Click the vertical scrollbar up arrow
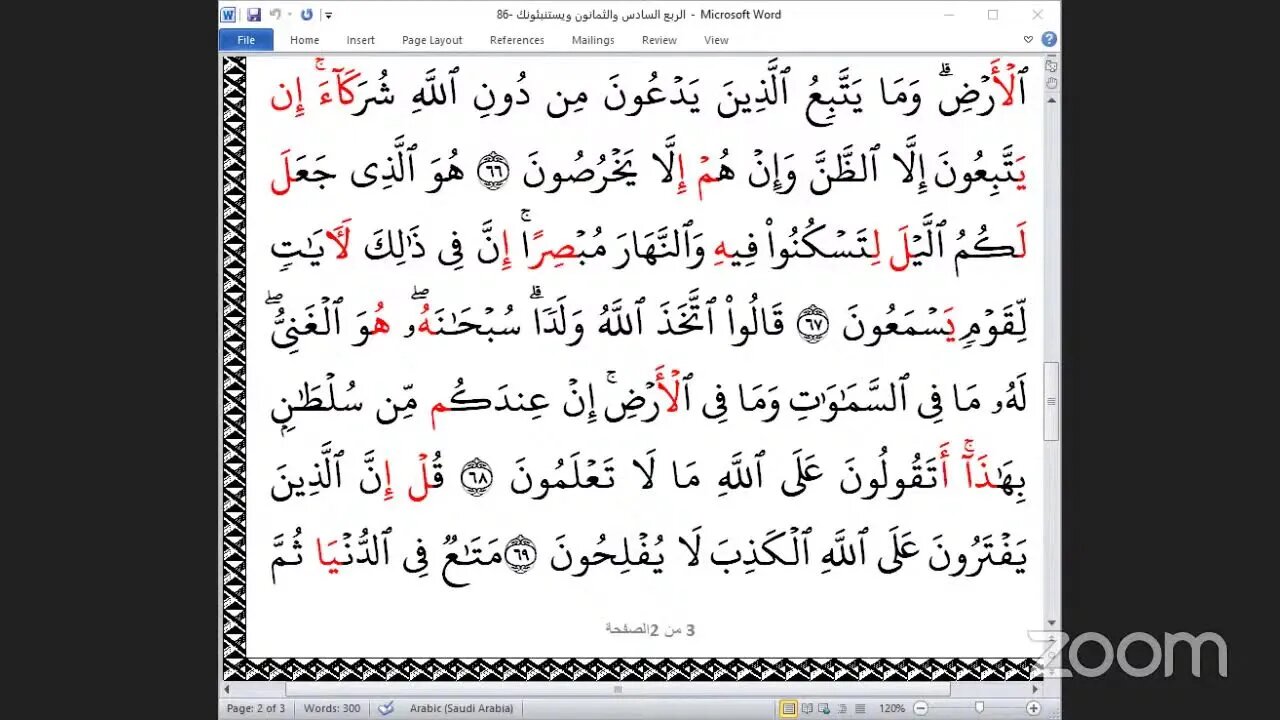Image resolution: width=1280 pixels, height=720 pixels. tap(1051, 99)
